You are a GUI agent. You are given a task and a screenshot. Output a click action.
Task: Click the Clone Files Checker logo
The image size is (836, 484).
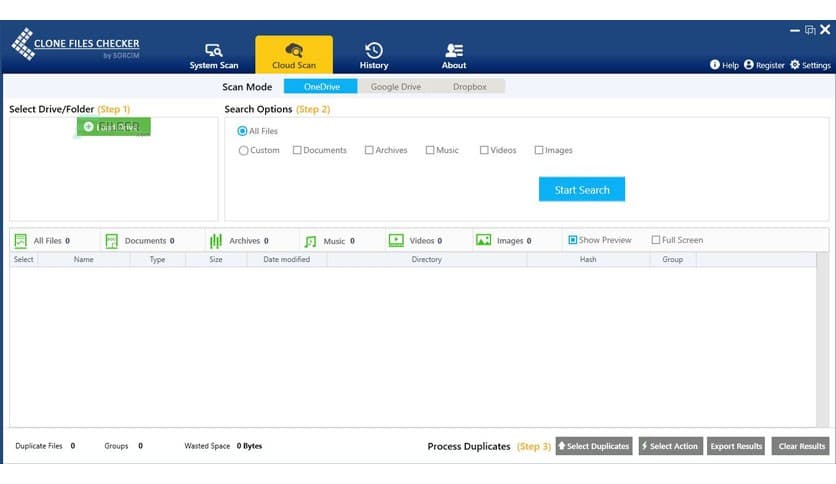click(76, 44)
